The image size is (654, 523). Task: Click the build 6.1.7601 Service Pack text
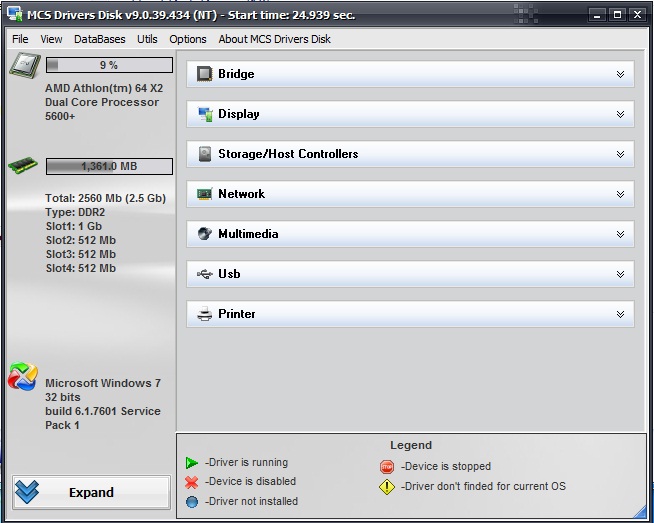[x=103, y=418]
